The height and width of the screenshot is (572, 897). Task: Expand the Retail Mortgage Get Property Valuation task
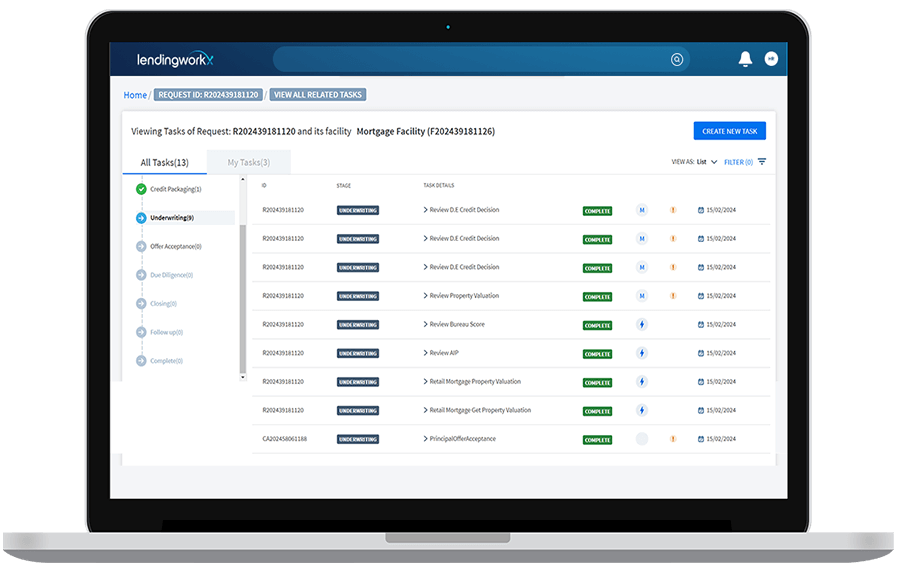(x=425, y=410)
